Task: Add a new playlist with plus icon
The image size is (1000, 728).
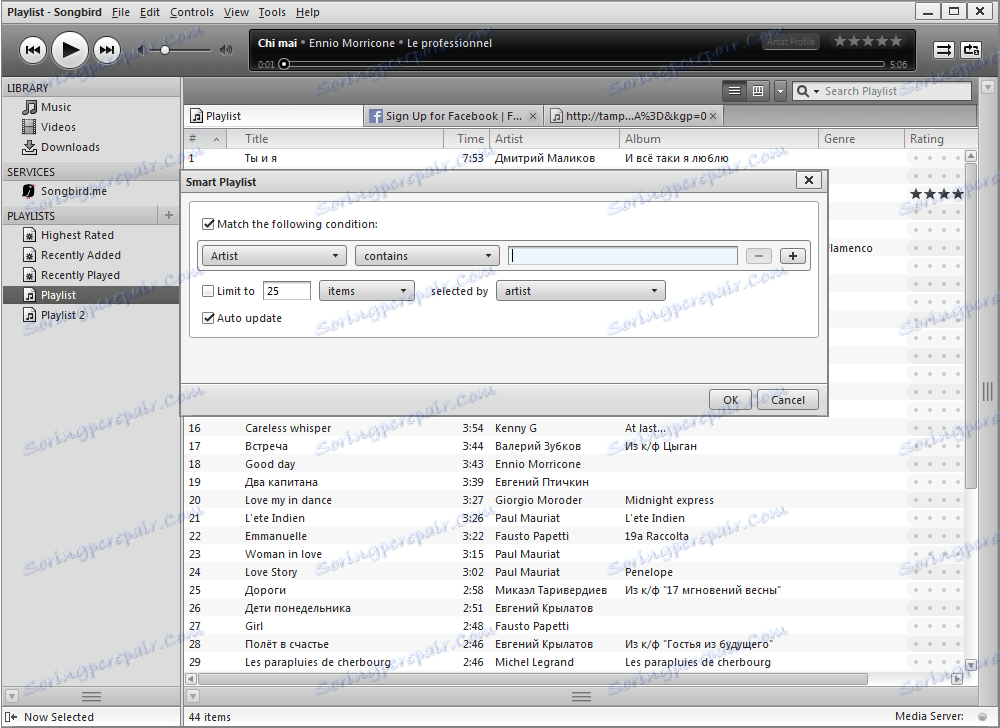Action: click(x=168, y=215)
